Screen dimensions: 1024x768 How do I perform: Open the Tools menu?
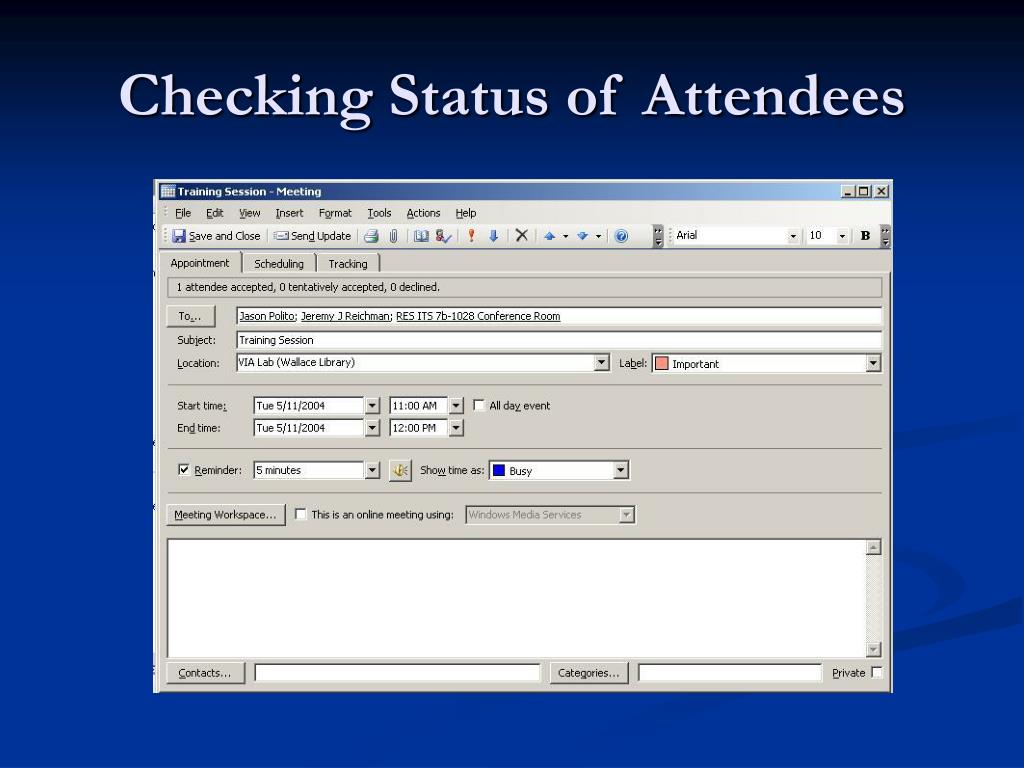(379, 213)
